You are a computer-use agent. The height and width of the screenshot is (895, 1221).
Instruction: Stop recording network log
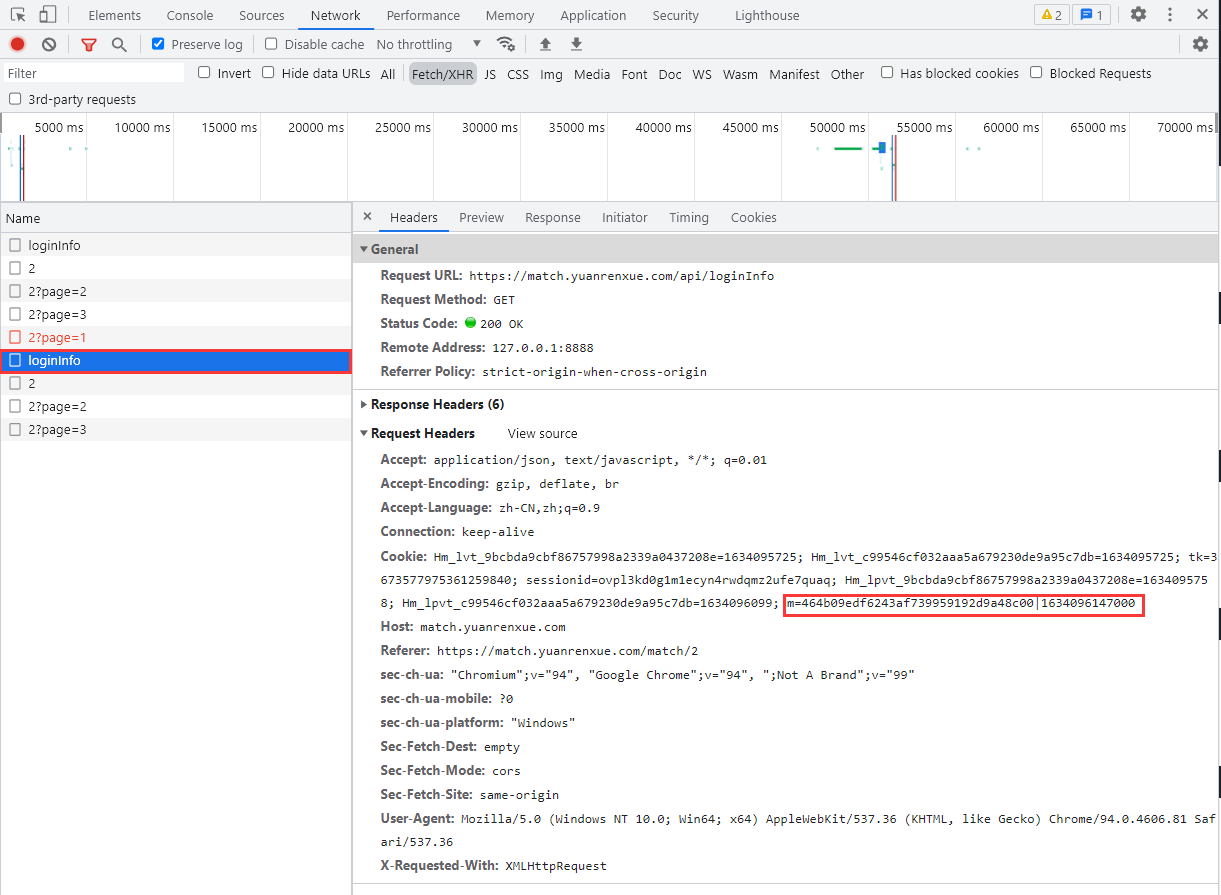pyautogui.click(x=17, y=44)
